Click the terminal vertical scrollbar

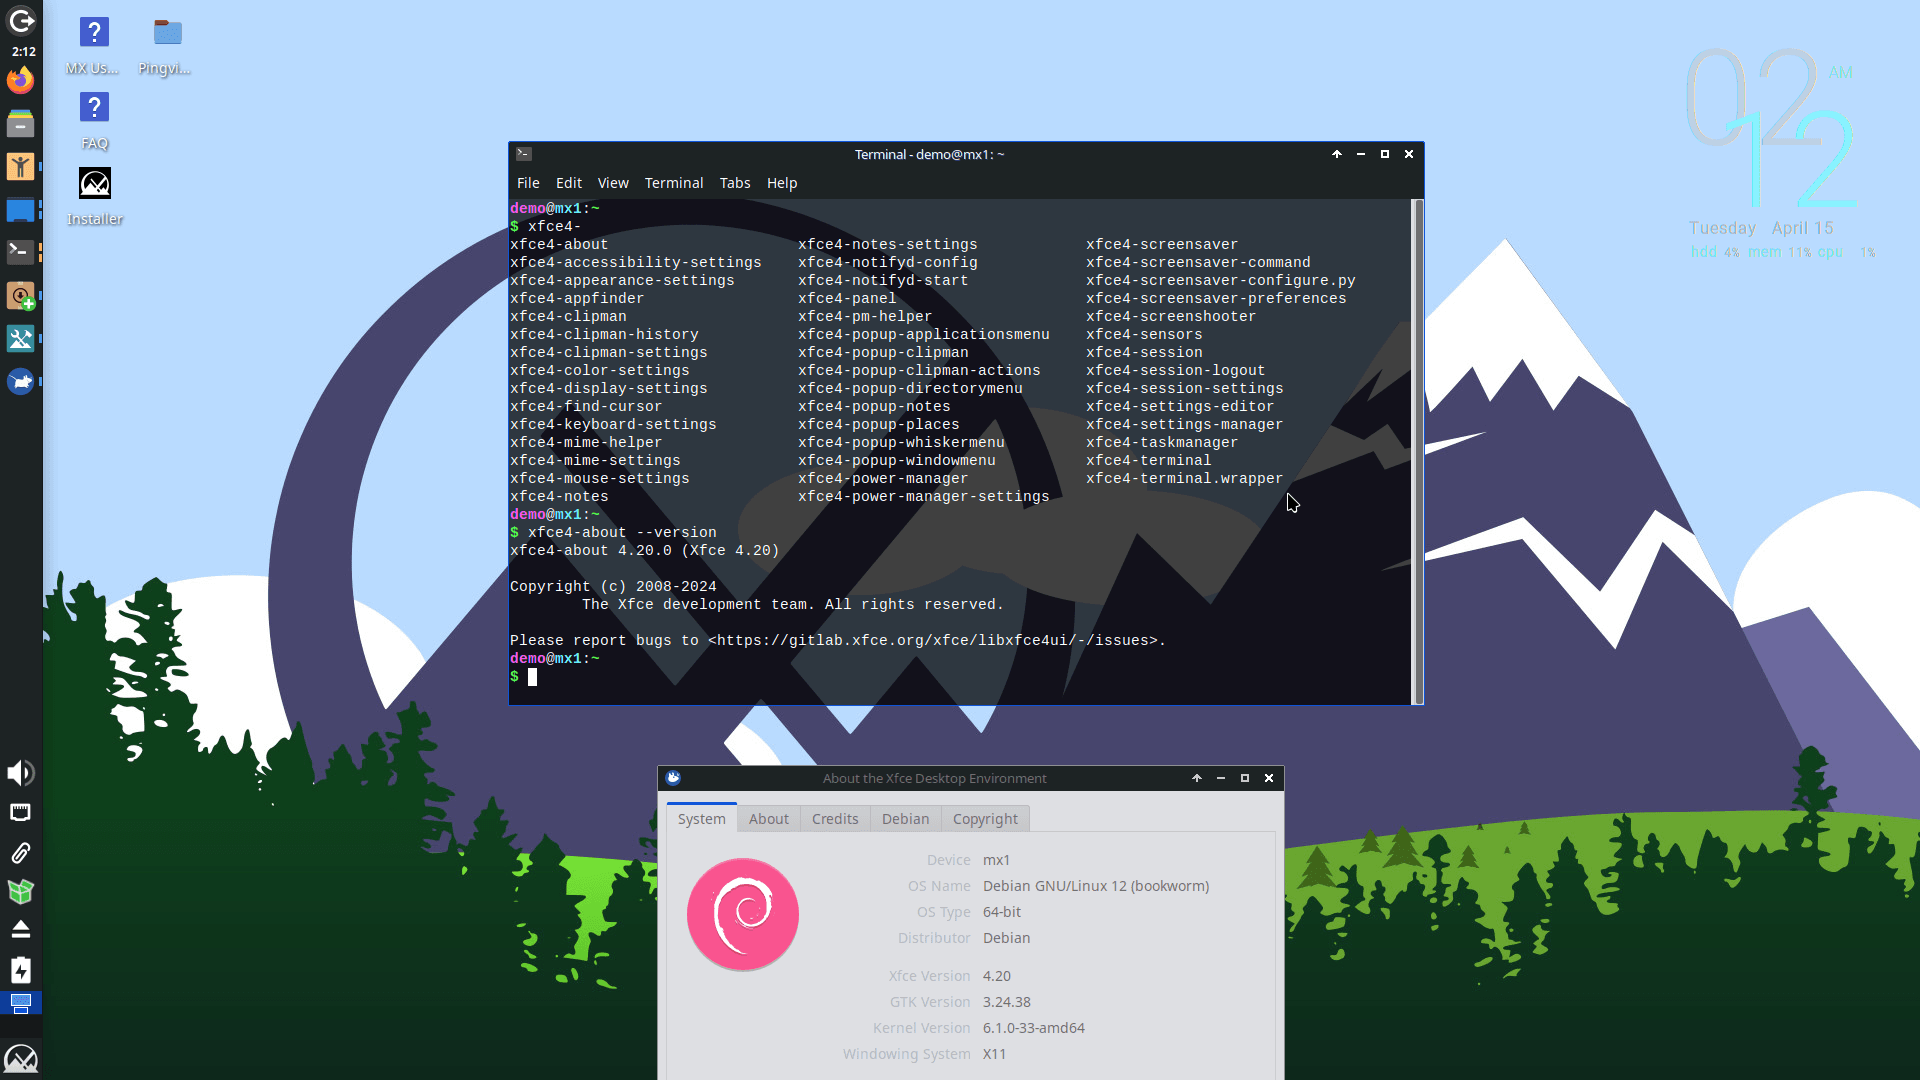pyautogui.click(x=1416, y=452)
